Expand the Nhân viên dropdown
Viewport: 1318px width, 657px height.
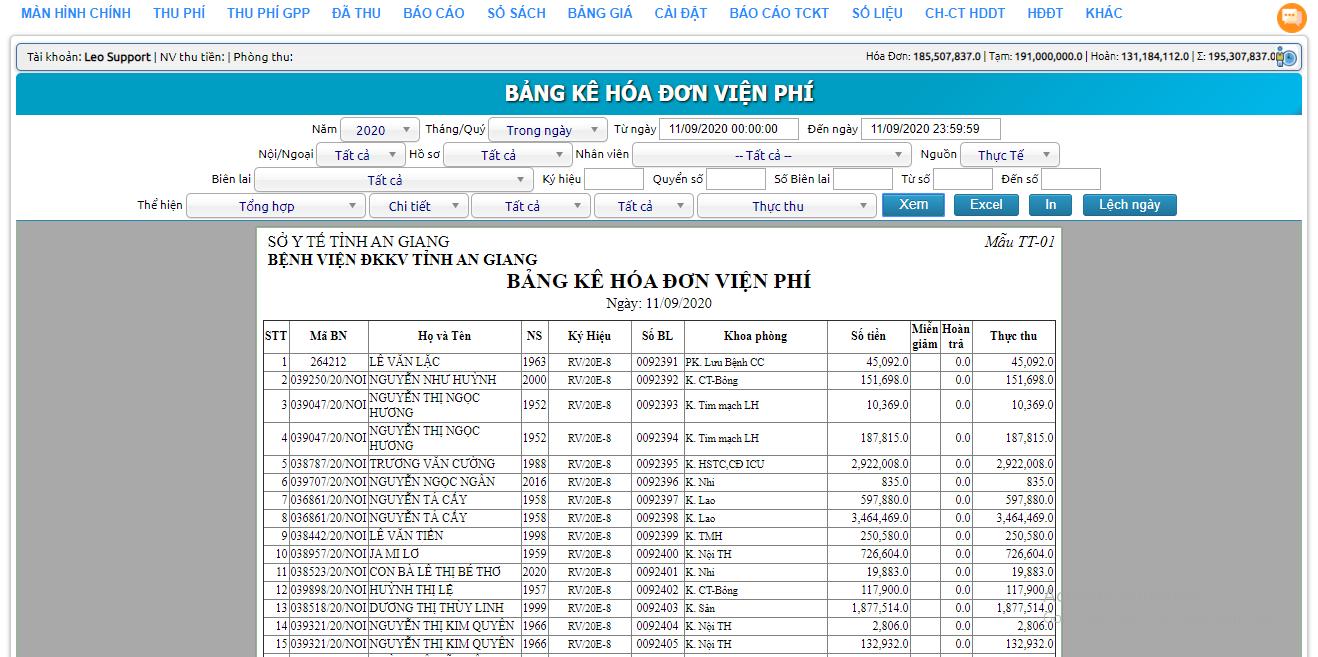[x=771, y=155]
